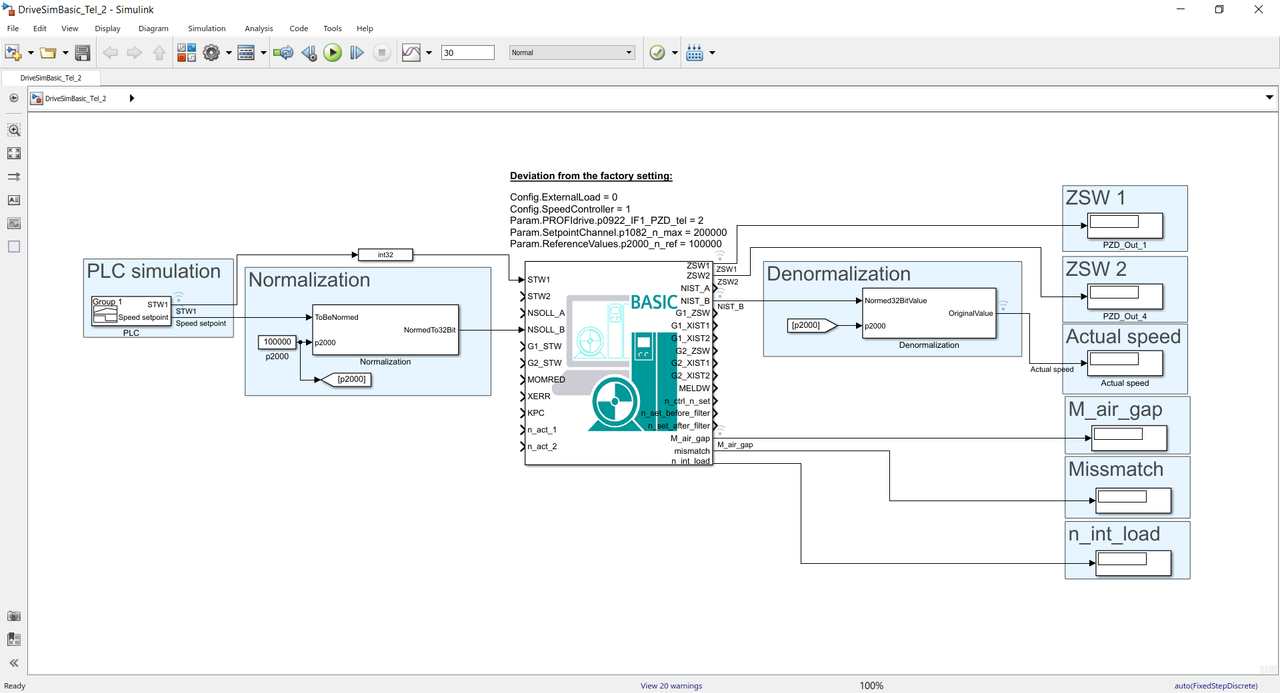Select the Image tool in the palette
1280x693 pixels.
click(x=14, y=223)
